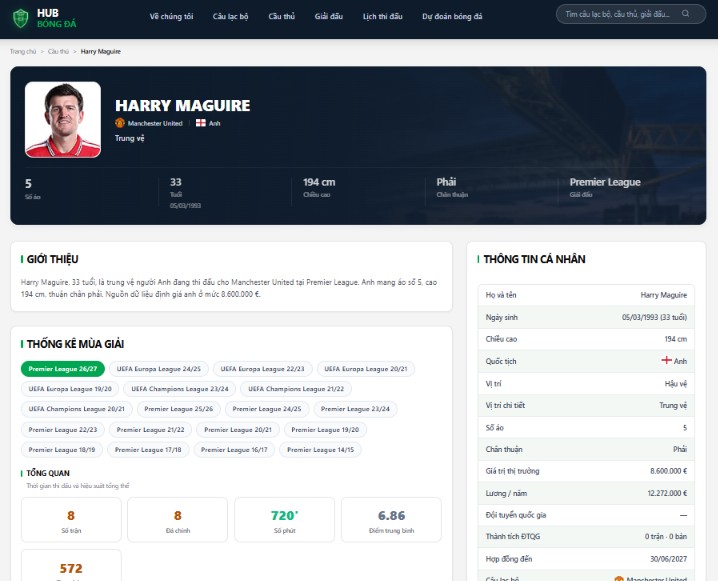Click the England flag next to Anh in header
The image size is (718, 581).
click(x=201, y=123)
